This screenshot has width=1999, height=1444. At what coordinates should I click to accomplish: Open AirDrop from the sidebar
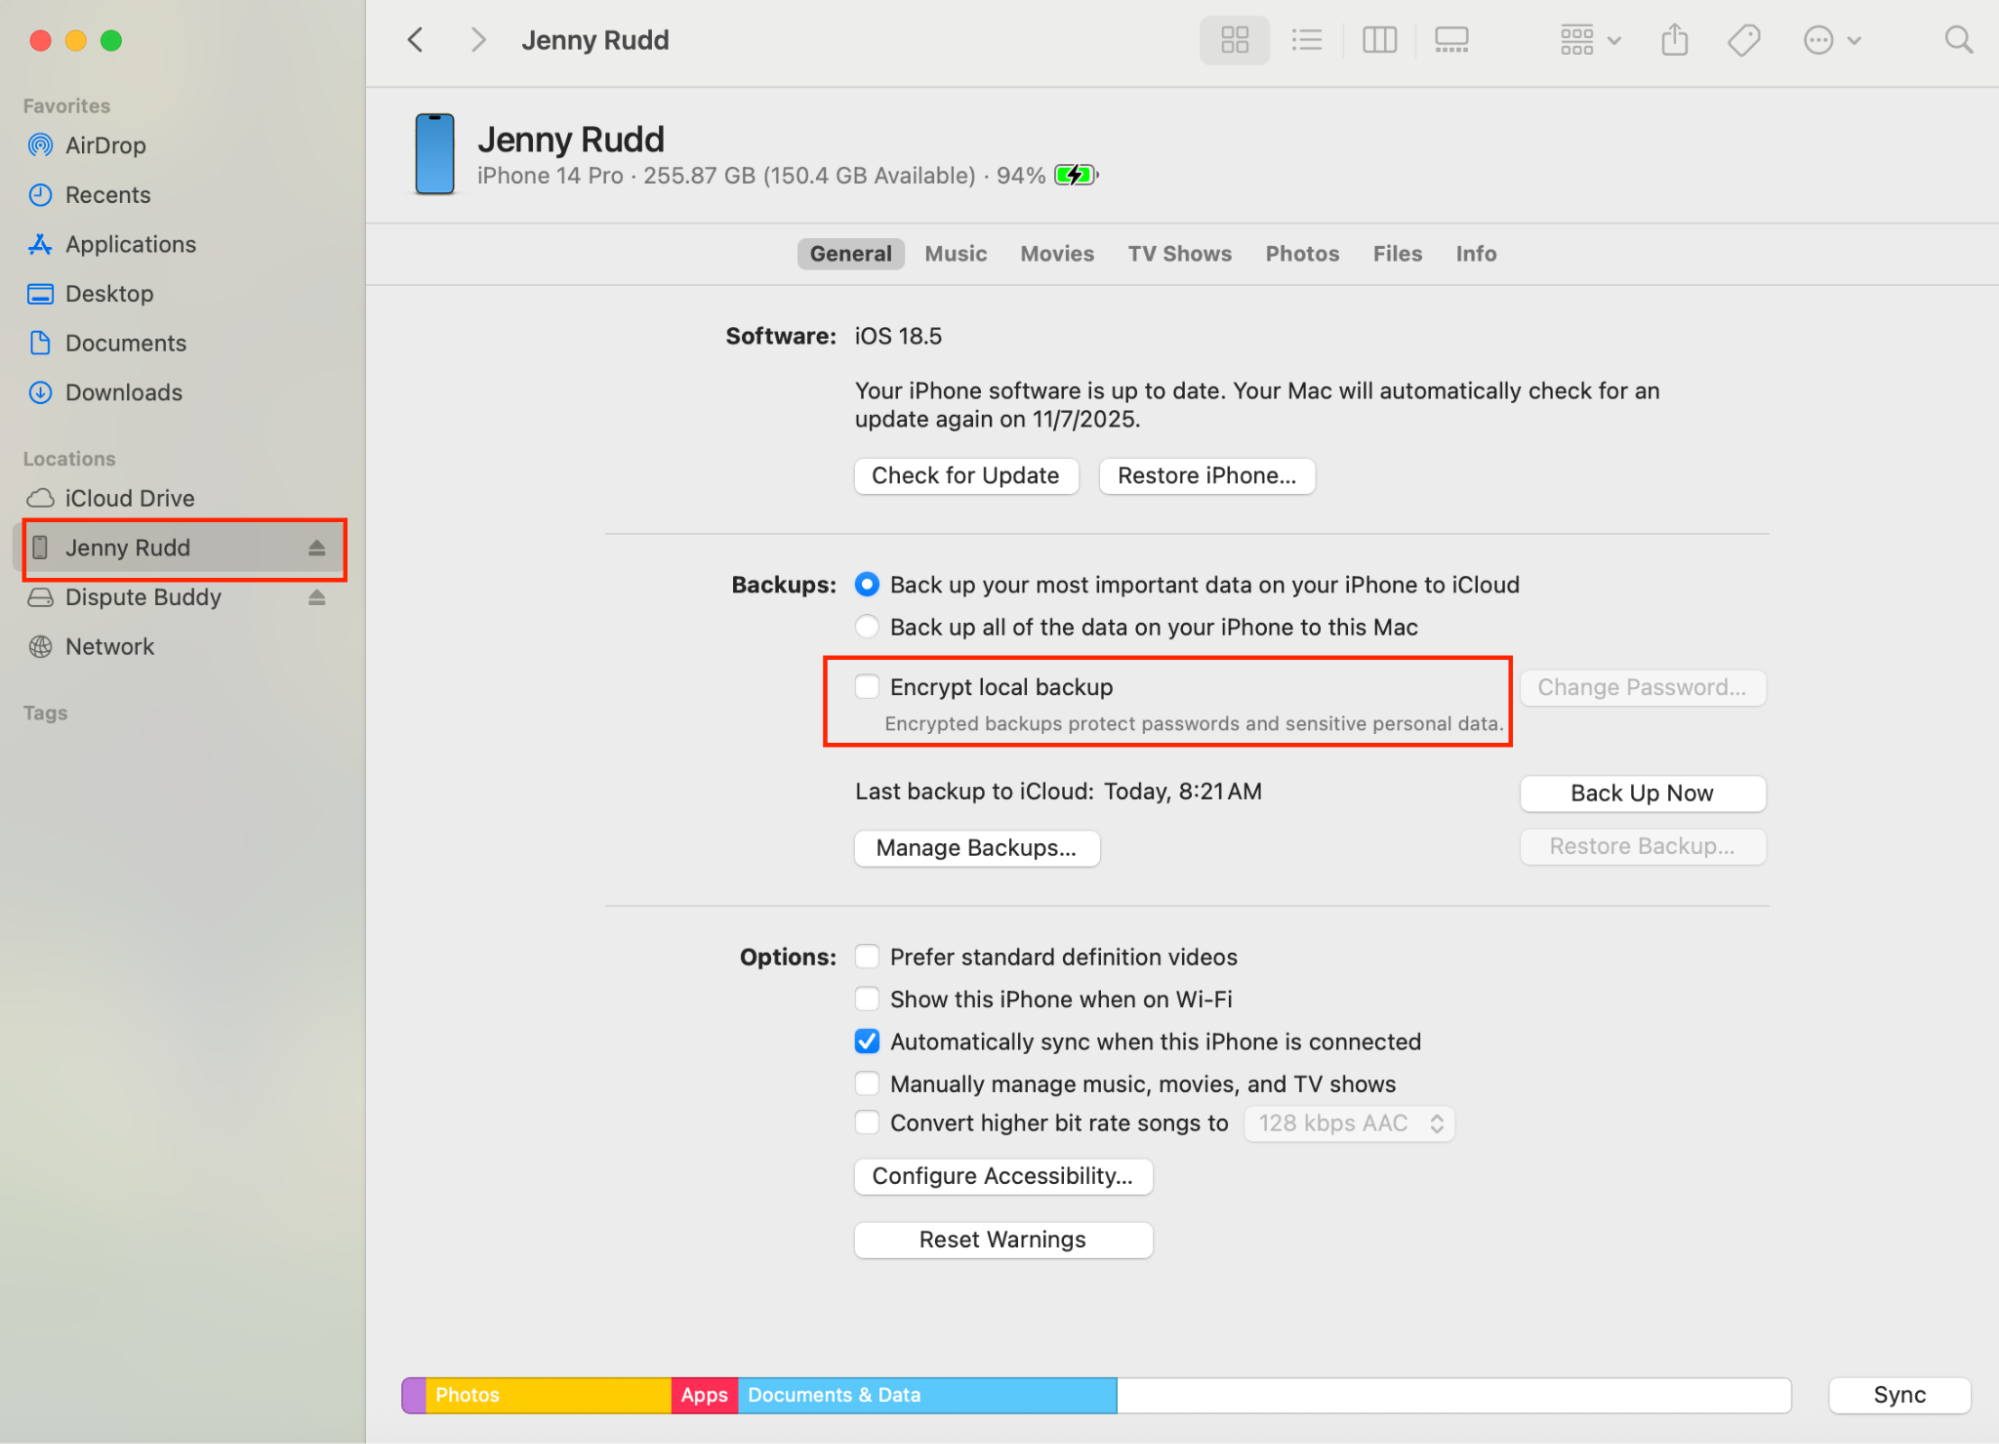[x=105, y=145]
